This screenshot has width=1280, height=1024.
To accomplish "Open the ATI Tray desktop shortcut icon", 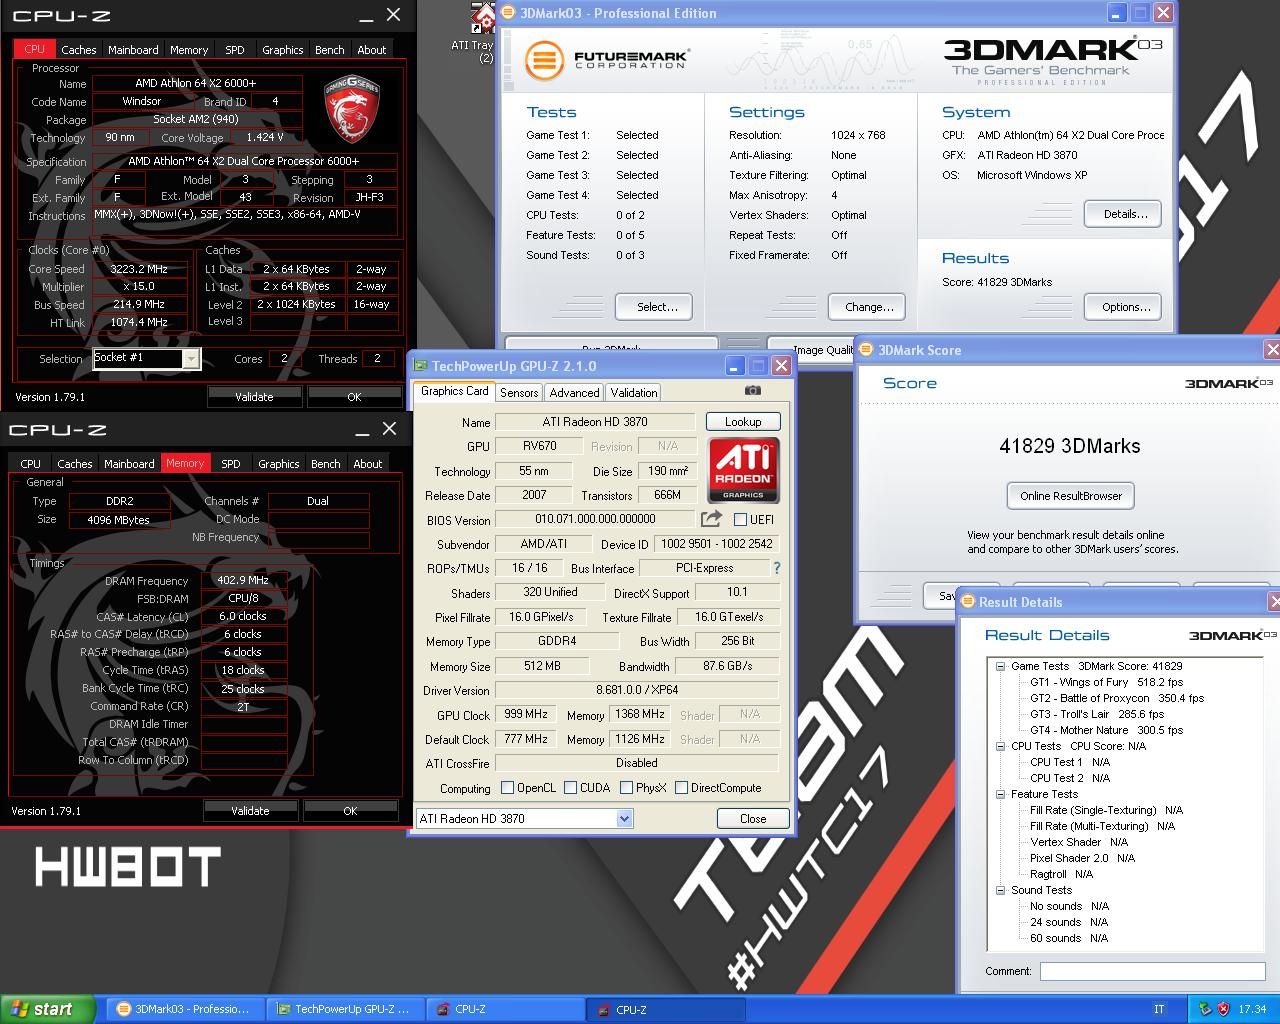I will (x=483, y=17).
